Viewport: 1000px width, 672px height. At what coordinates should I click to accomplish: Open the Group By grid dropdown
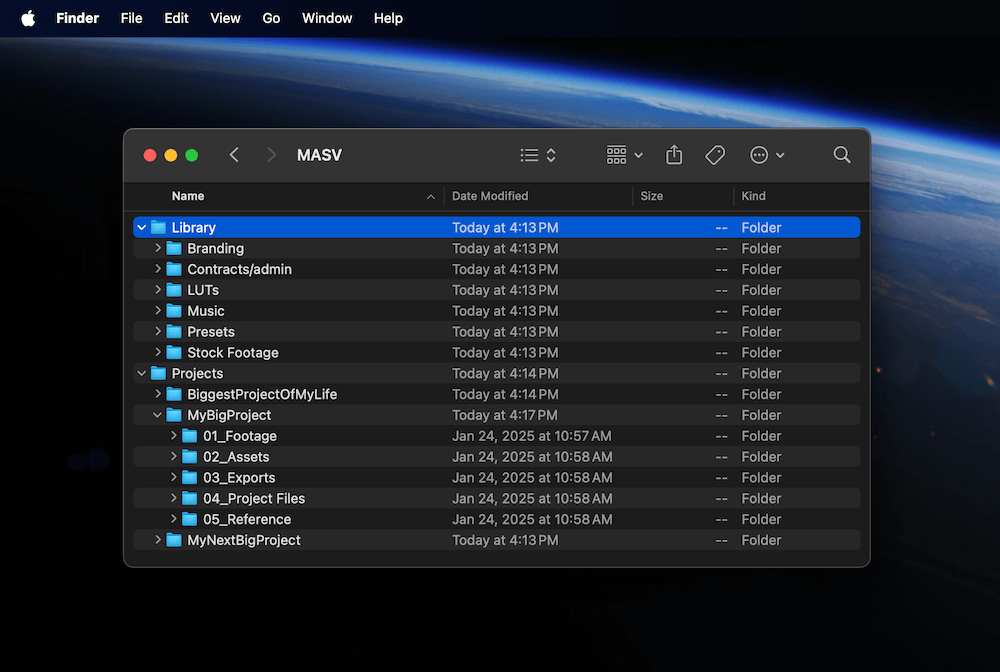click(624, 155)
